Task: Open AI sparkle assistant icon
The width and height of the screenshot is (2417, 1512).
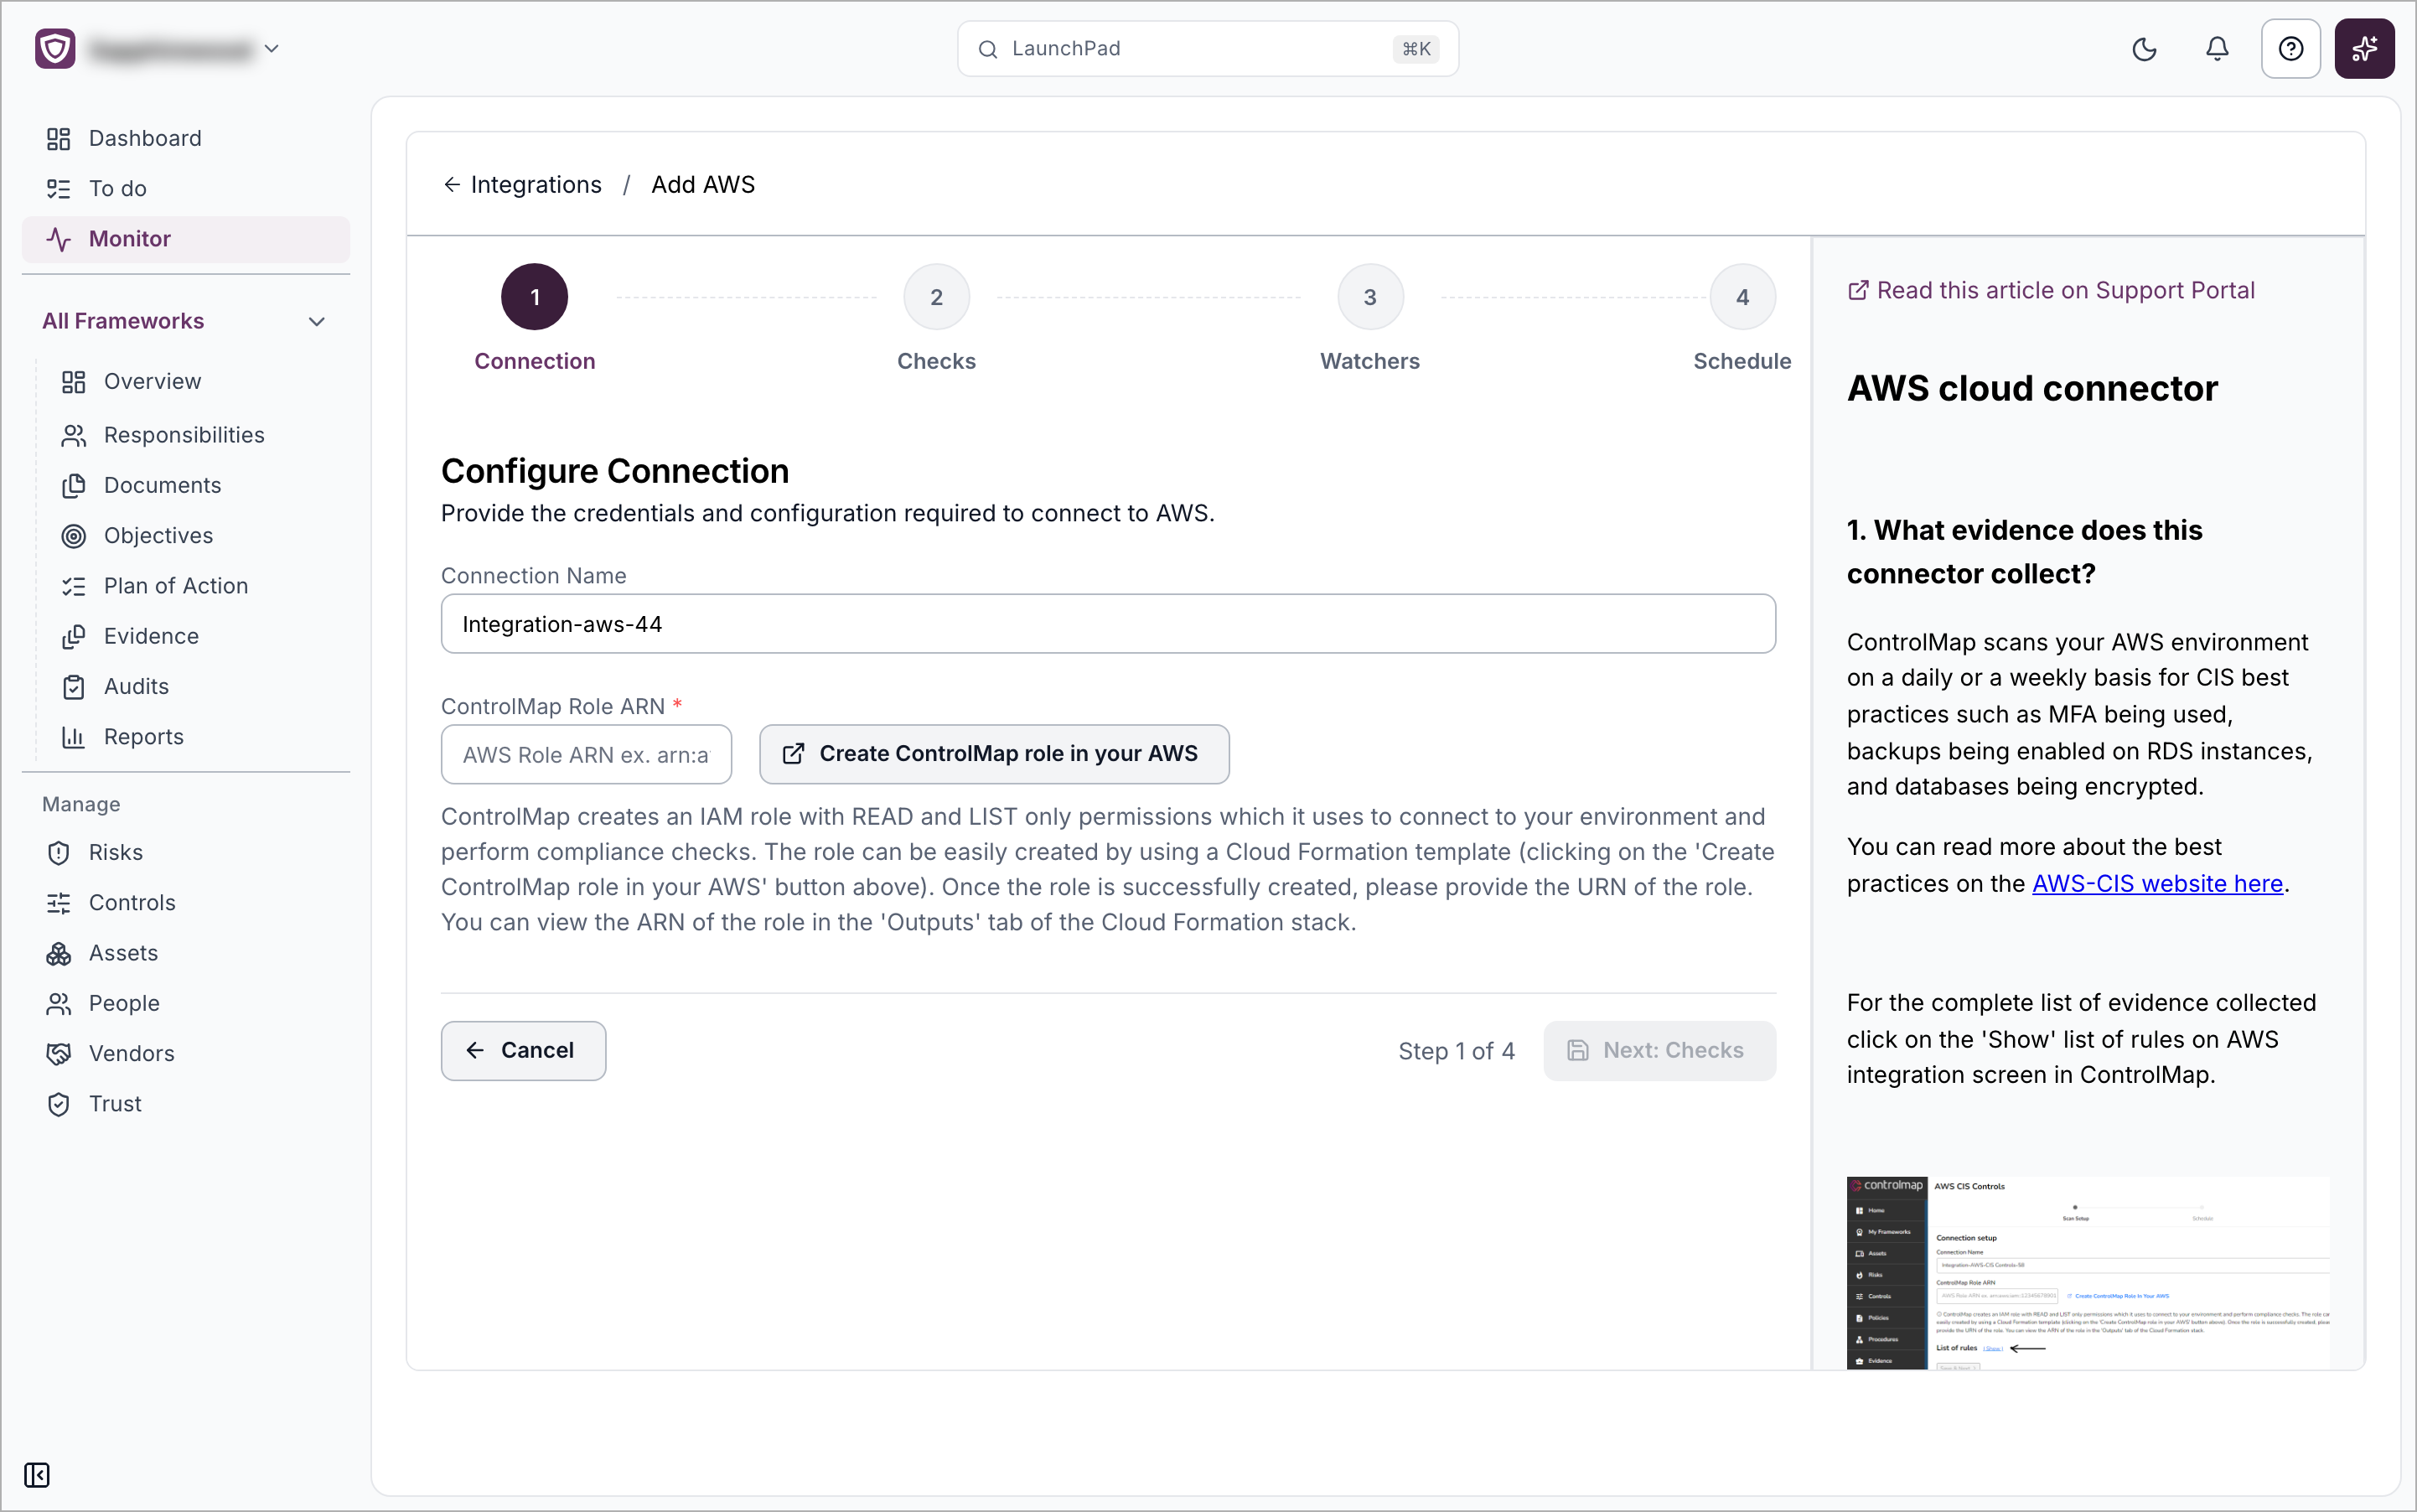Action: [2364, 49]
